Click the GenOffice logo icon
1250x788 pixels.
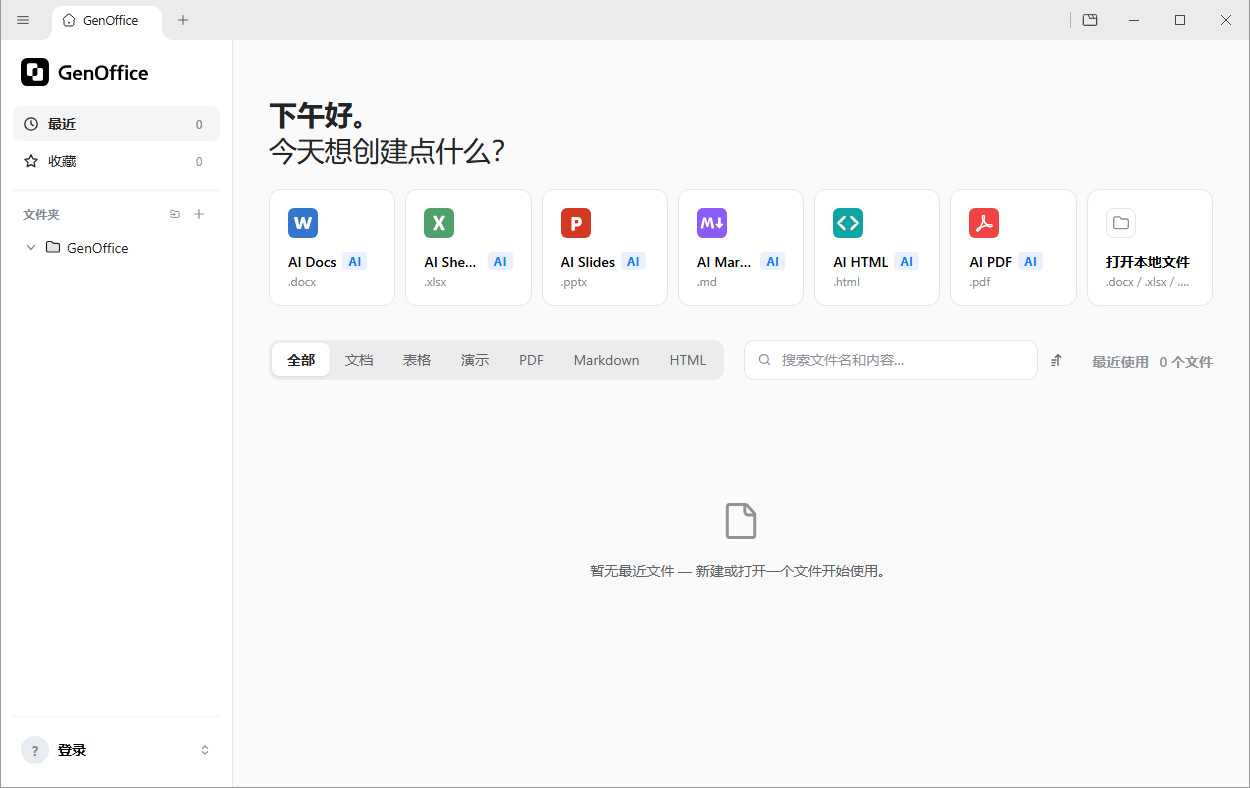(35, 72)
